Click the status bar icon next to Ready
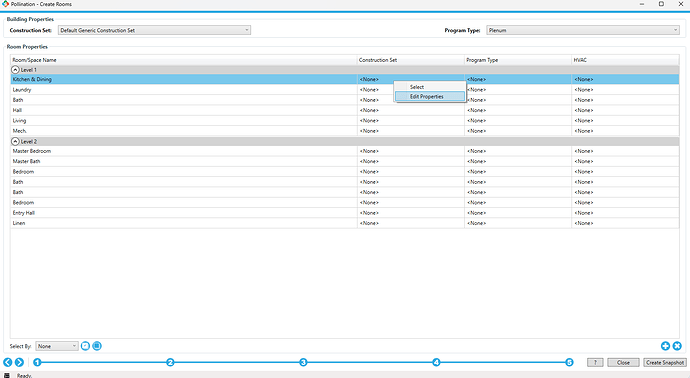690x378 pixels. pyautogui.click(x=7, y=375)
